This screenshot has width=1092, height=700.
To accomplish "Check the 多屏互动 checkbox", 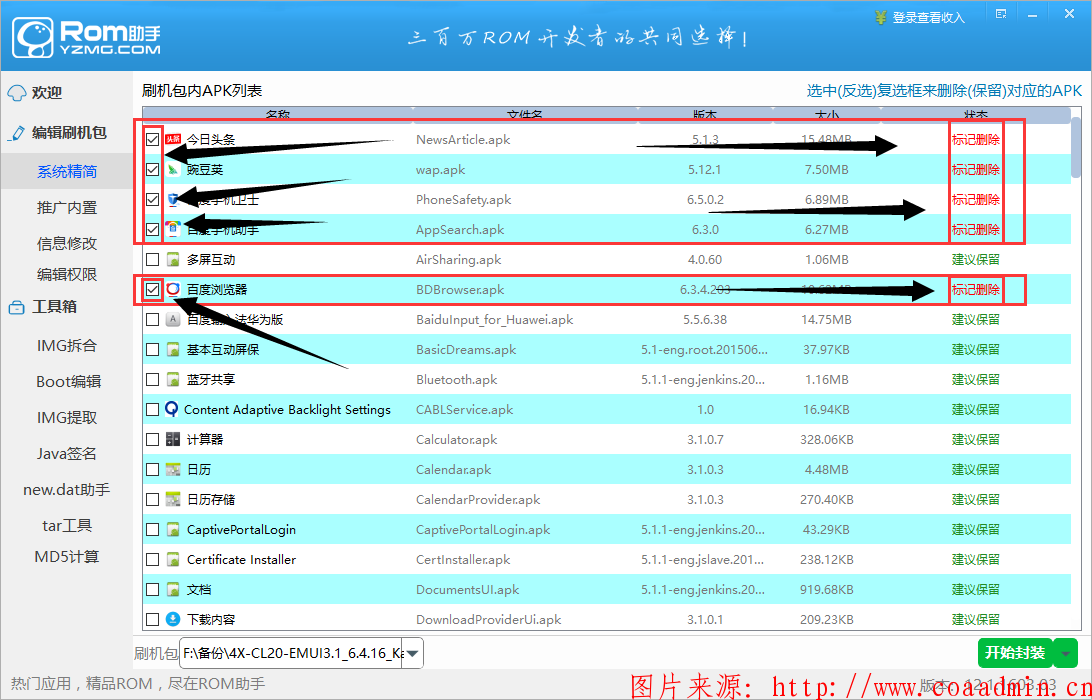I will (x=153, y=259).
